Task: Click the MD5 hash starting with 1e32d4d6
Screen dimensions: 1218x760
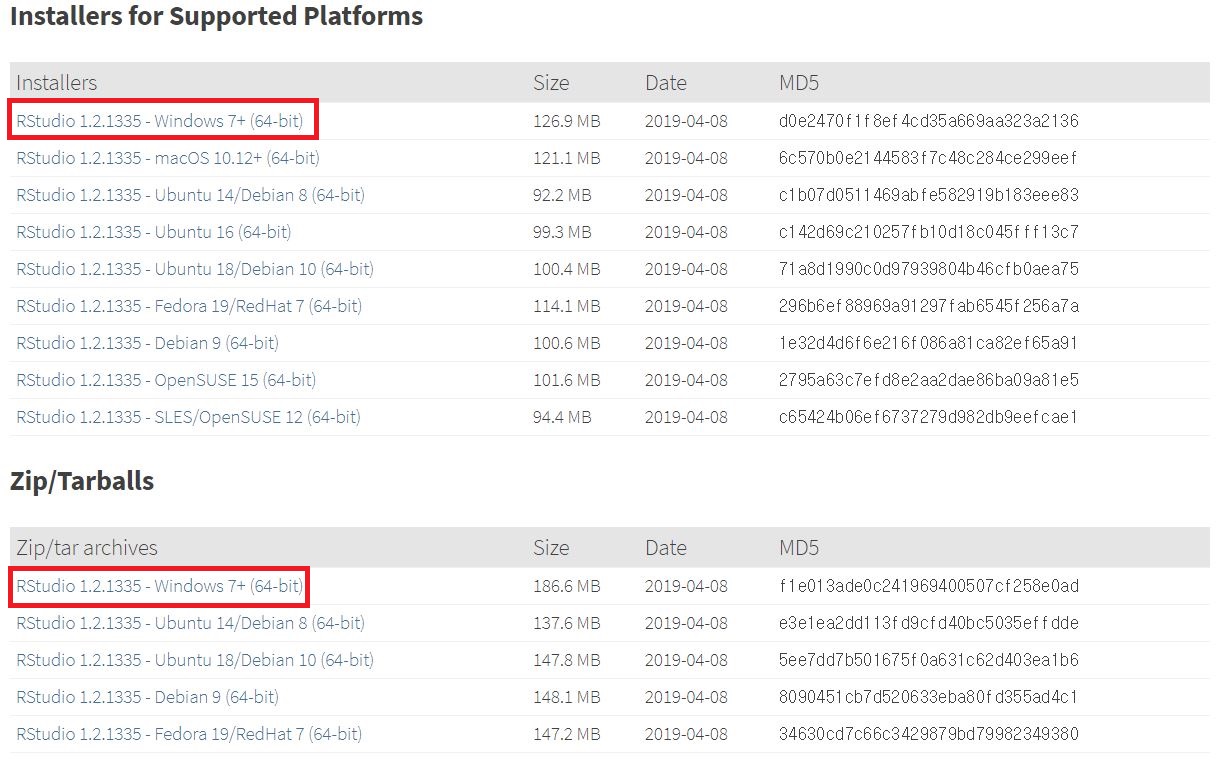Action: [x=928, y=343]
